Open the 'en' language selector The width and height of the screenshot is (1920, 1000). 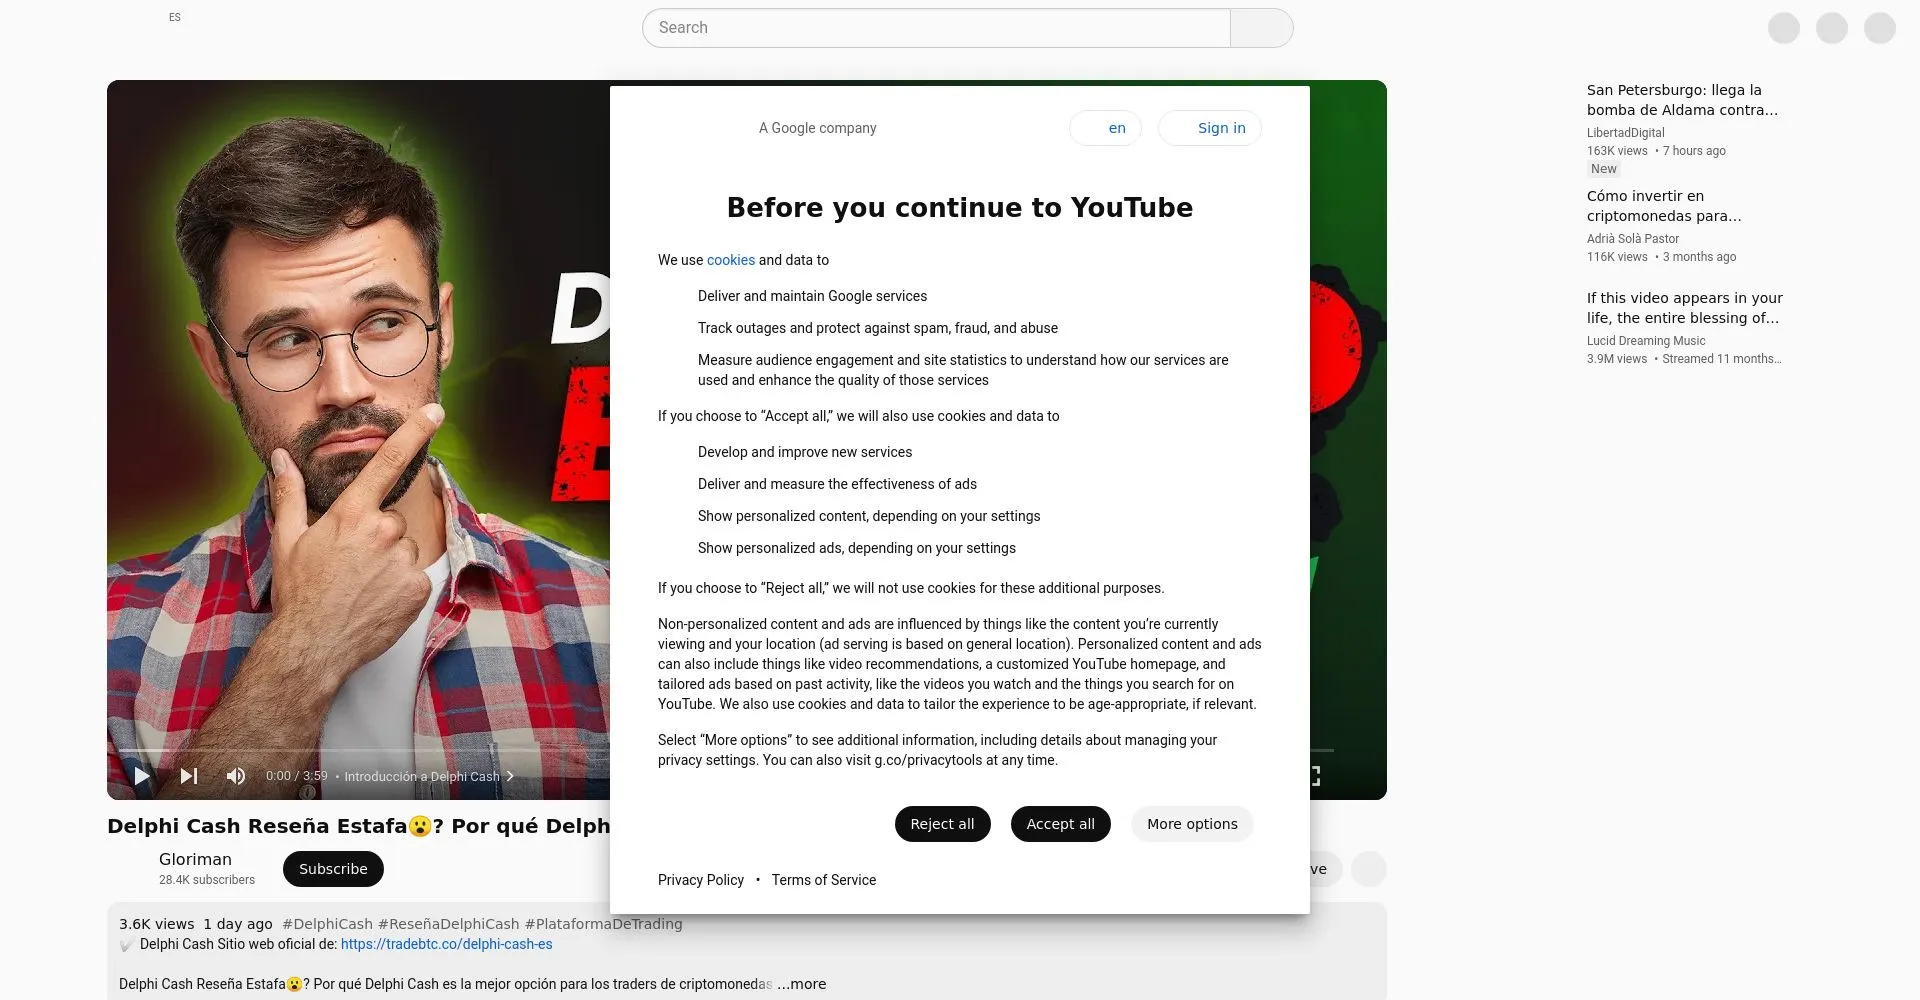[x=1105, y=128]
